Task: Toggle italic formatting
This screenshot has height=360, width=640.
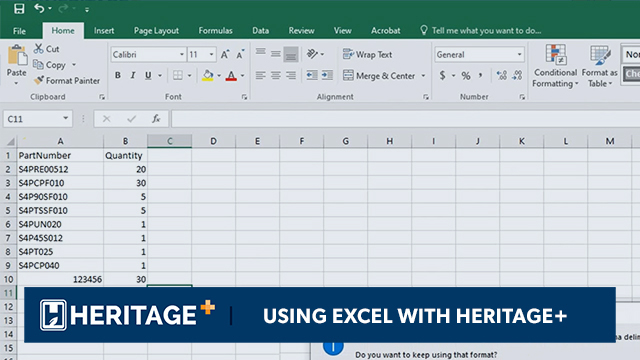Action: 133,76
